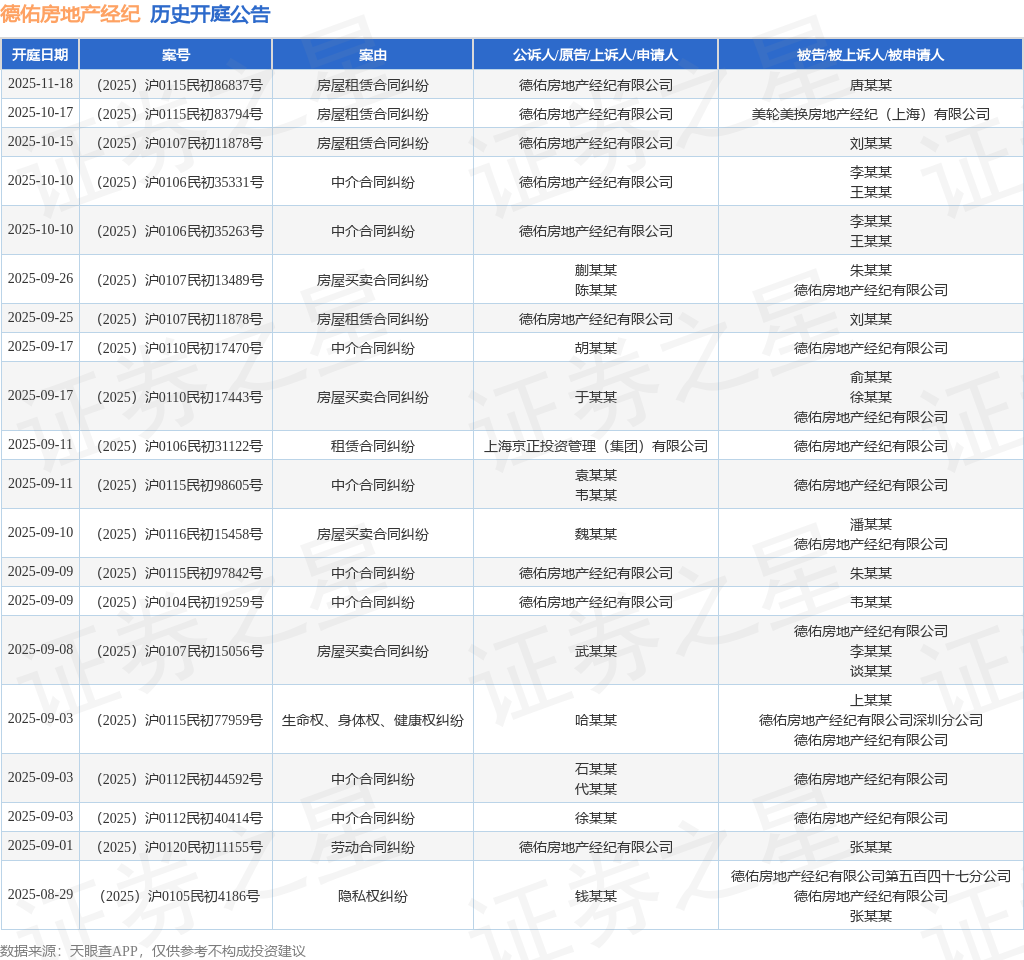Click 德佑房地产经纪有限公司第五百四十七分公司

coord(871,876)
